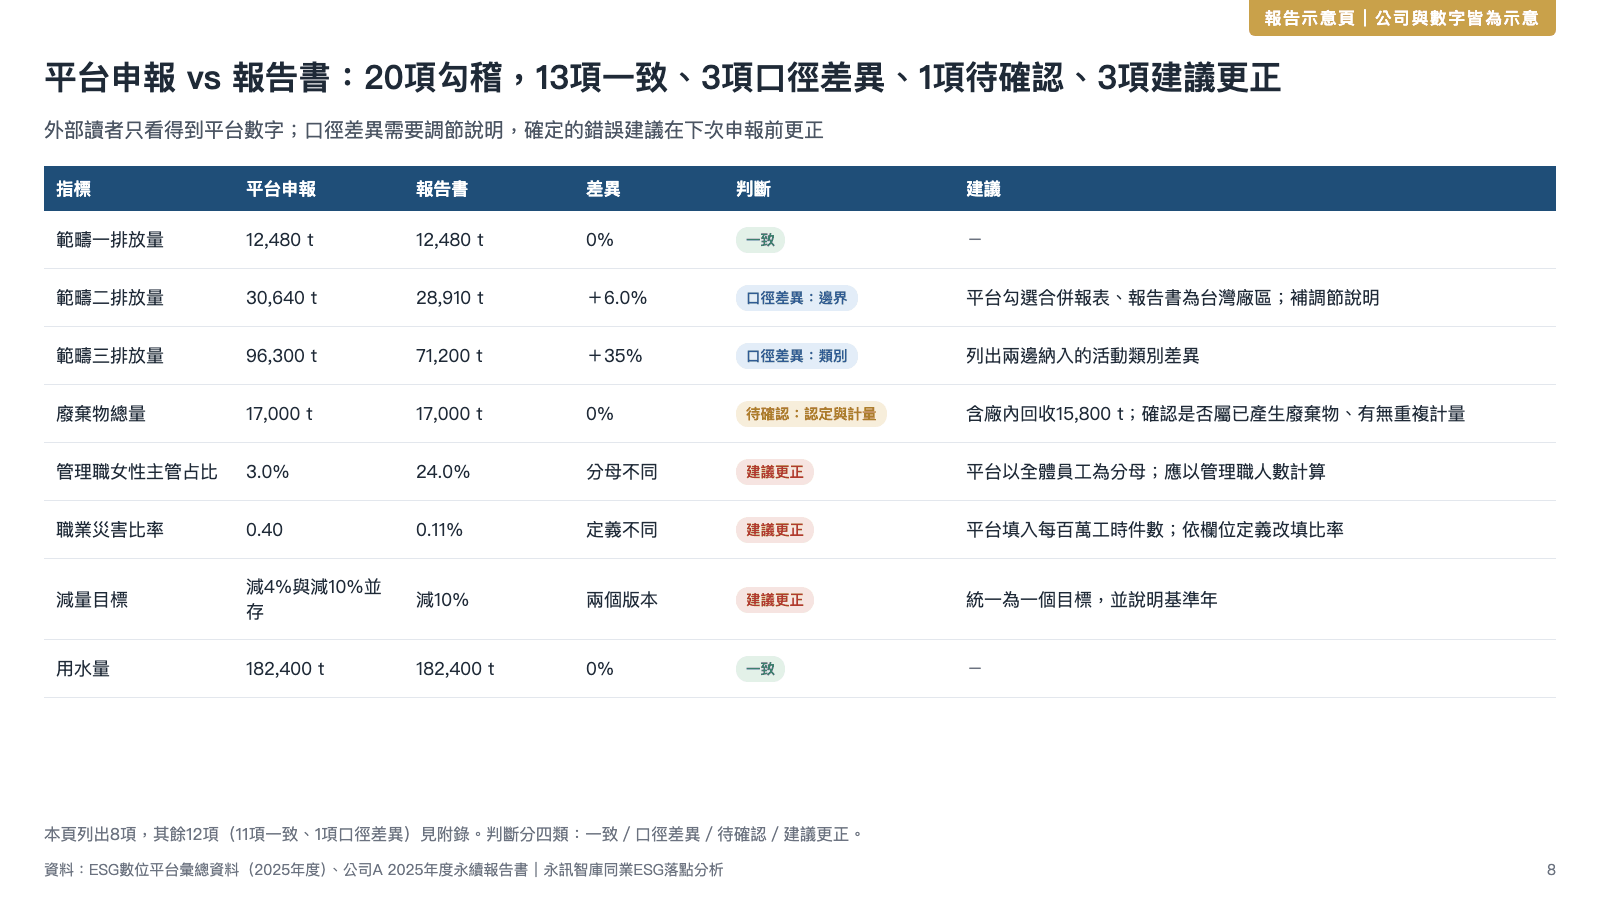Select the 管理職女性主管占比 row label
This screenshot has width=1600, height=900.
click(137, 472)
